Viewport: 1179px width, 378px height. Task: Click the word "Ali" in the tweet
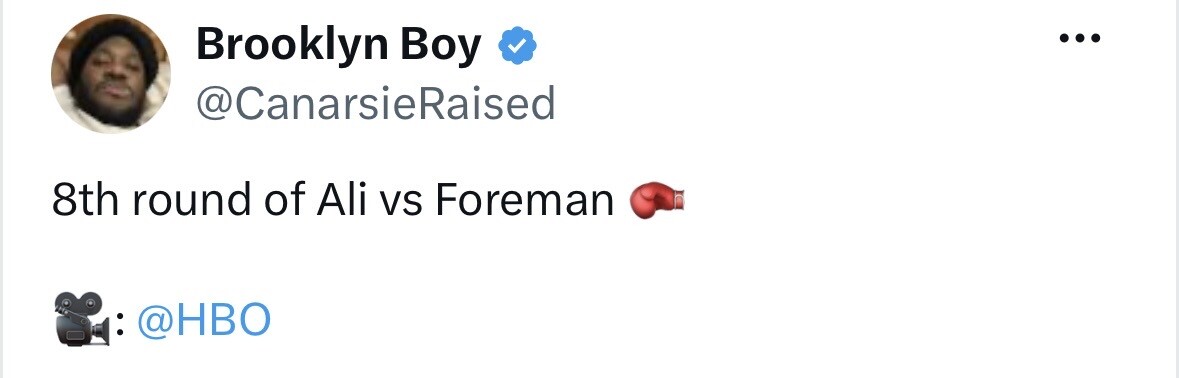(335, 201)
